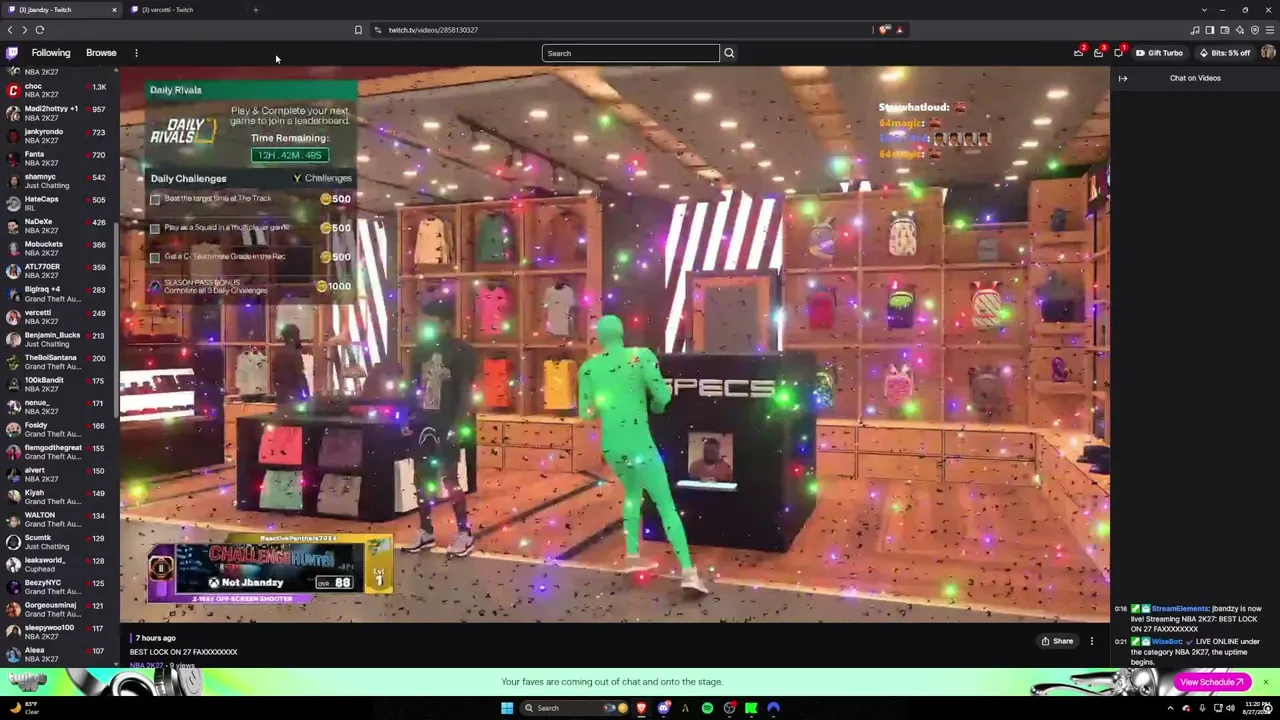Open the whispers chat bubble icon

(1119, 53)
